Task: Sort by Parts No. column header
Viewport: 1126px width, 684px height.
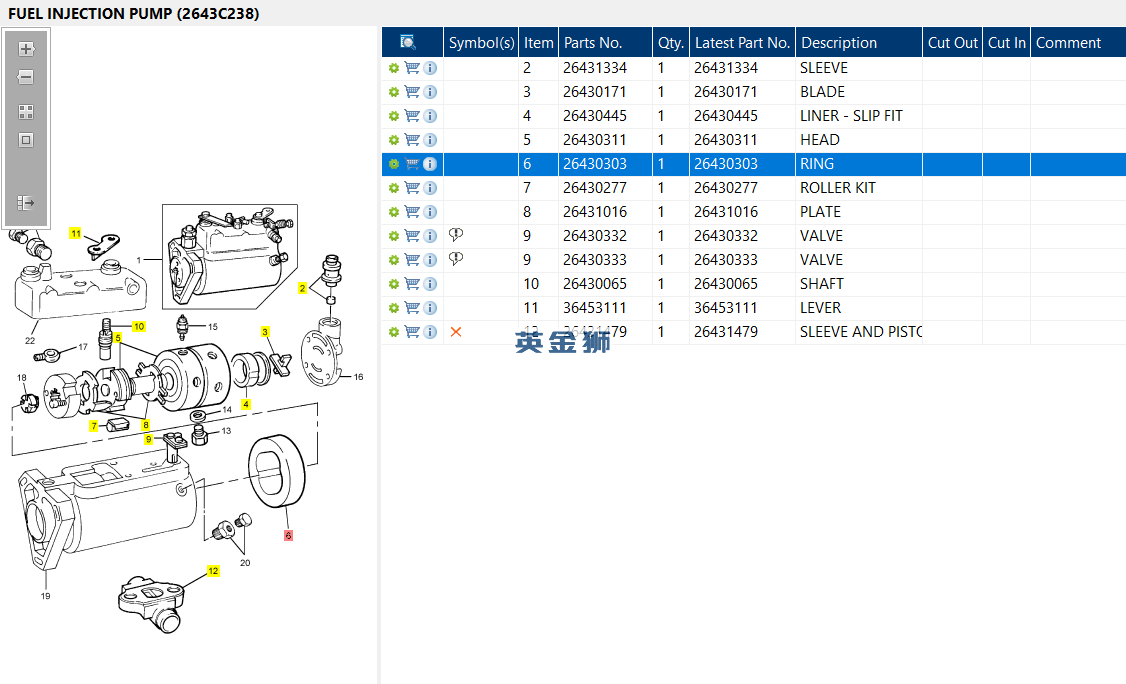Action: tap(605, 42)
